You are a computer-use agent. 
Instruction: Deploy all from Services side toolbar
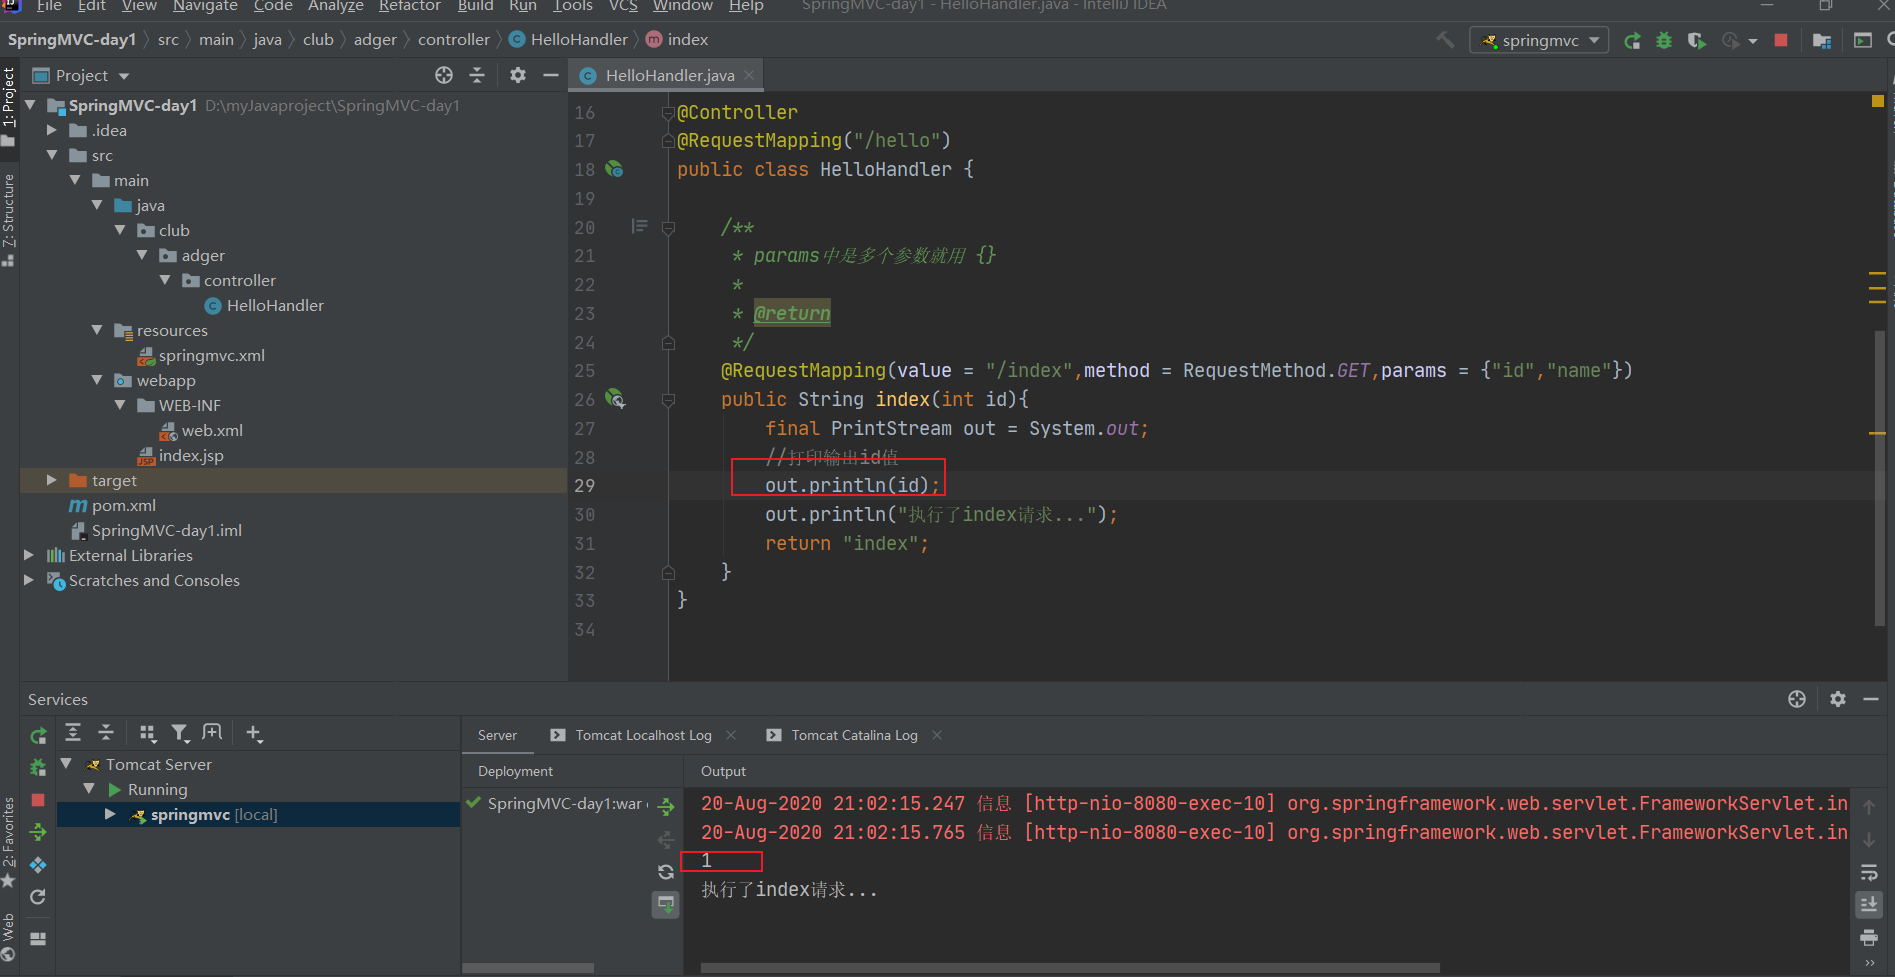click(38, 832)
